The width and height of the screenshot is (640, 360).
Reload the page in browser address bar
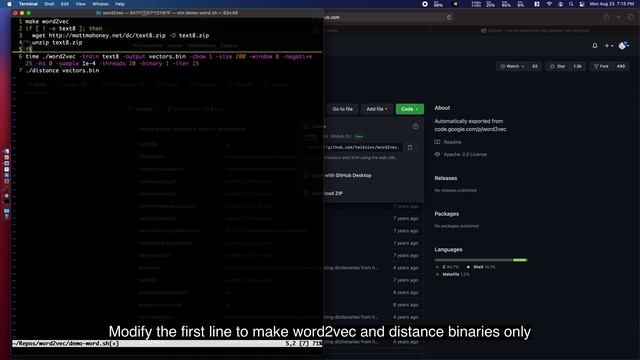tap(449, 17)
